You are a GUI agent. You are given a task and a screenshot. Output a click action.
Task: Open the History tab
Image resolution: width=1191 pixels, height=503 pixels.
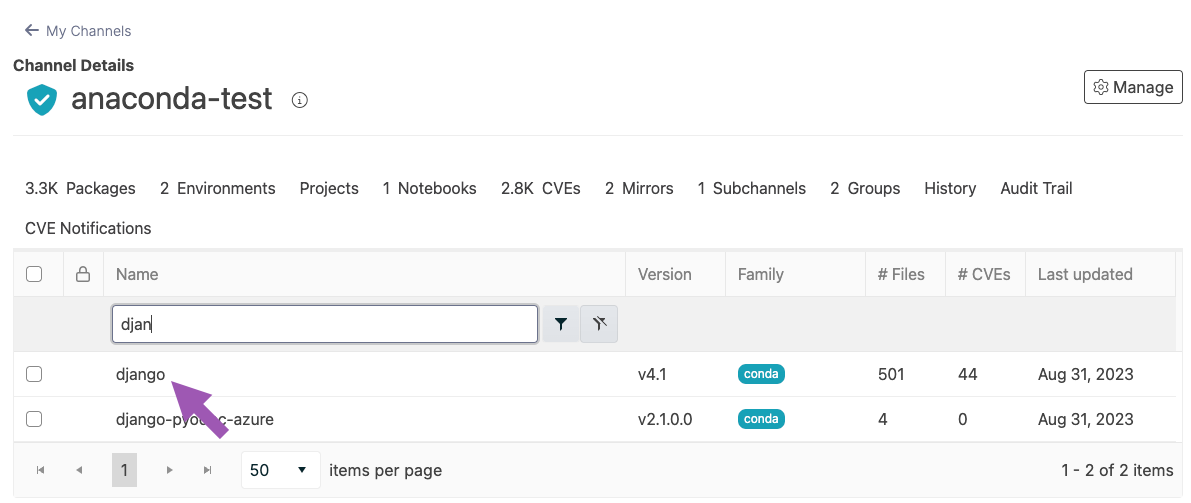(949, 188)
